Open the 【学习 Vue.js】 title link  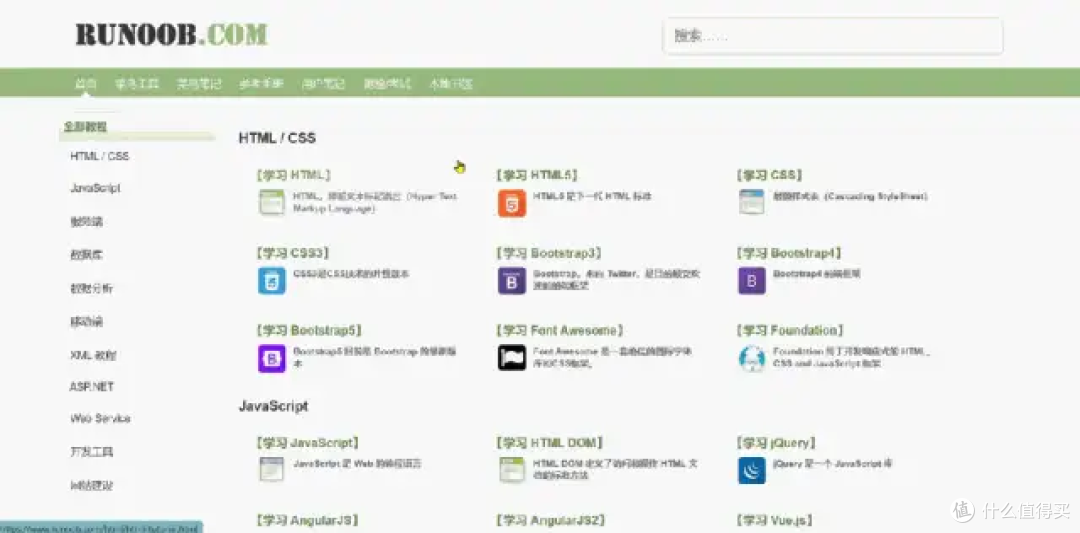point(776,521)
